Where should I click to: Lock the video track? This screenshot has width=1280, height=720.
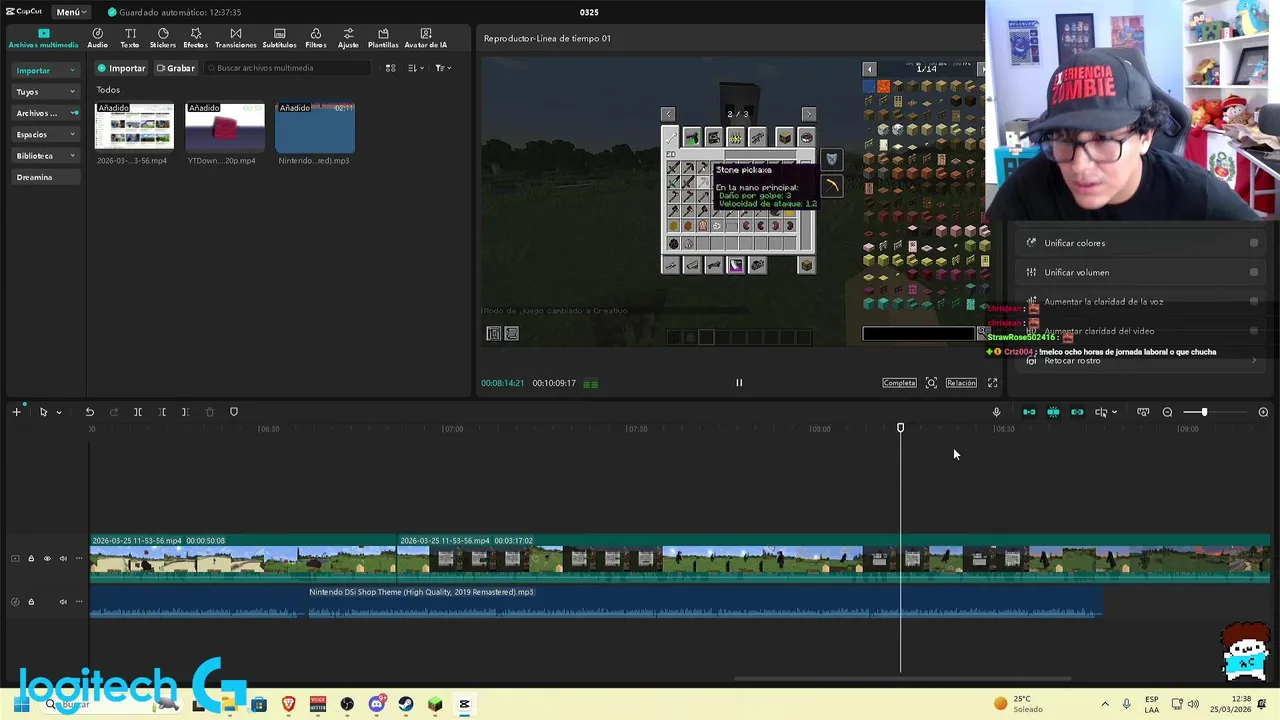coord(31,559)
